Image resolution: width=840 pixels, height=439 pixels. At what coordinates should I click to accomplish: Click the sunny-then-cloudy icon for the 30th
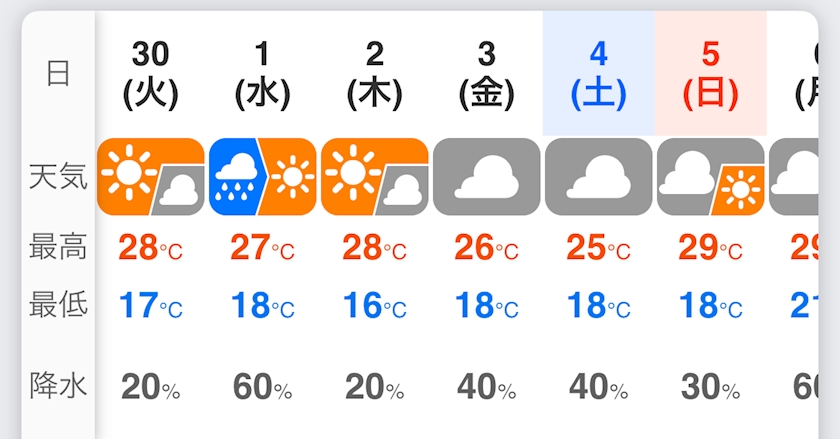click(x=151, y=177)
